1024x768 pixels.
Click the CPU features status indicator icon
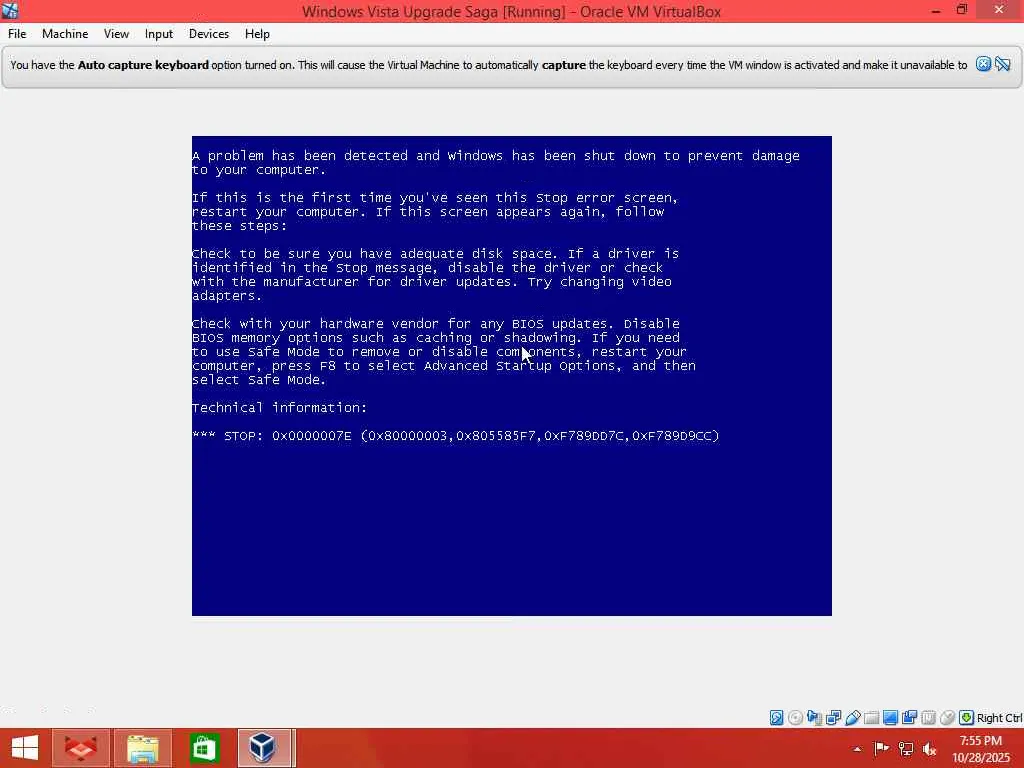(928, 718)
